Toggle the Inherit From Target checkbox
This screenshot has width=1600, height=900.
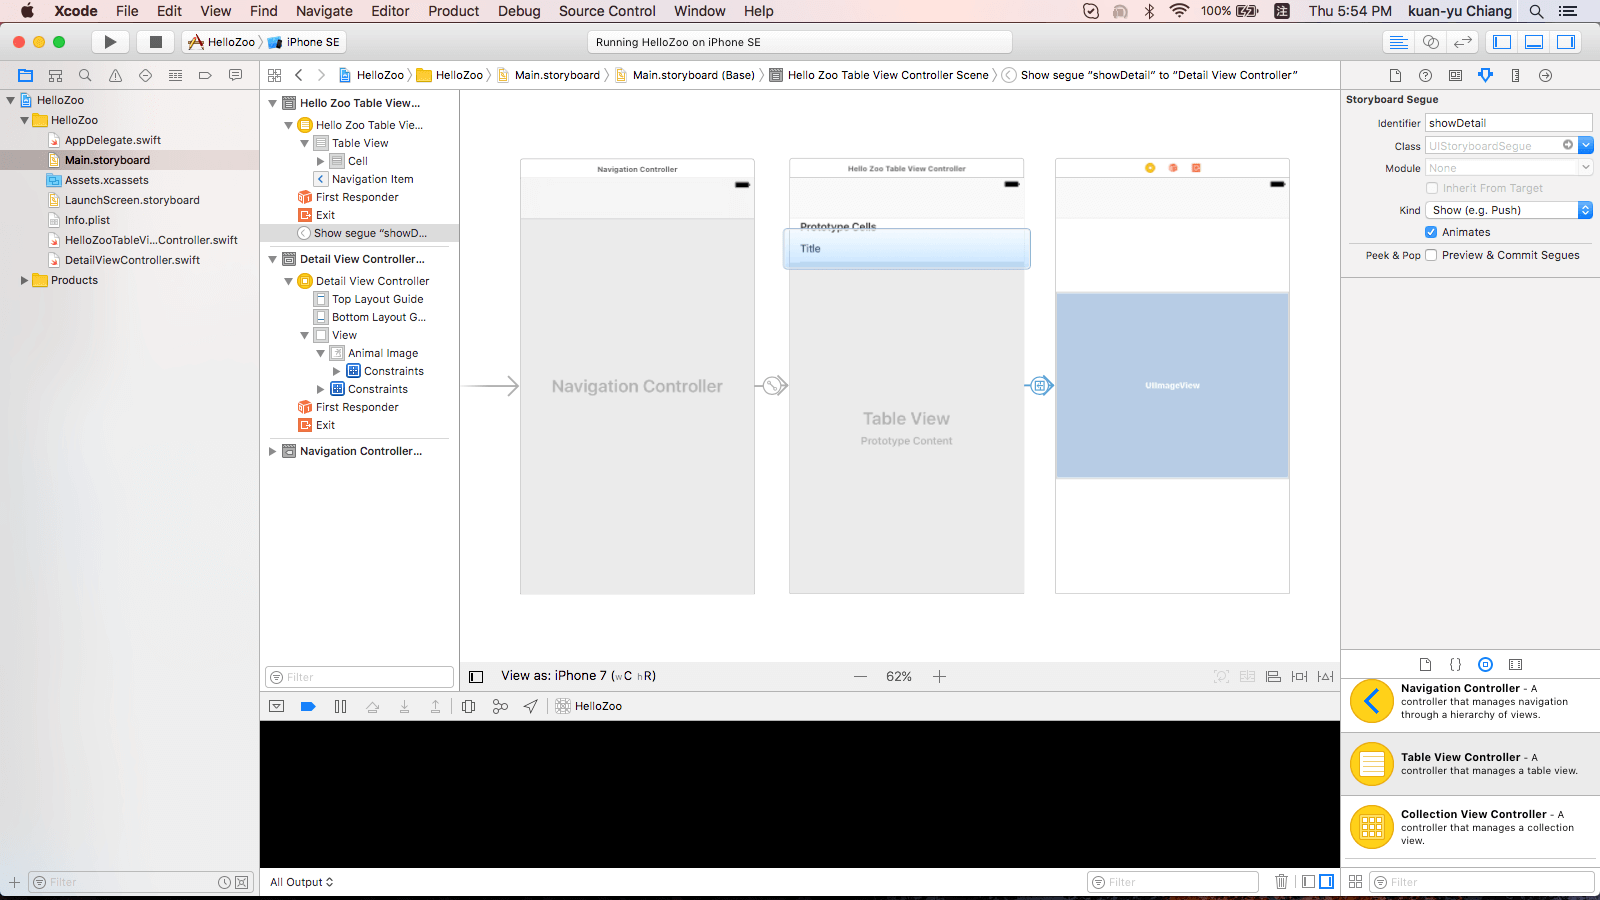1432,188
